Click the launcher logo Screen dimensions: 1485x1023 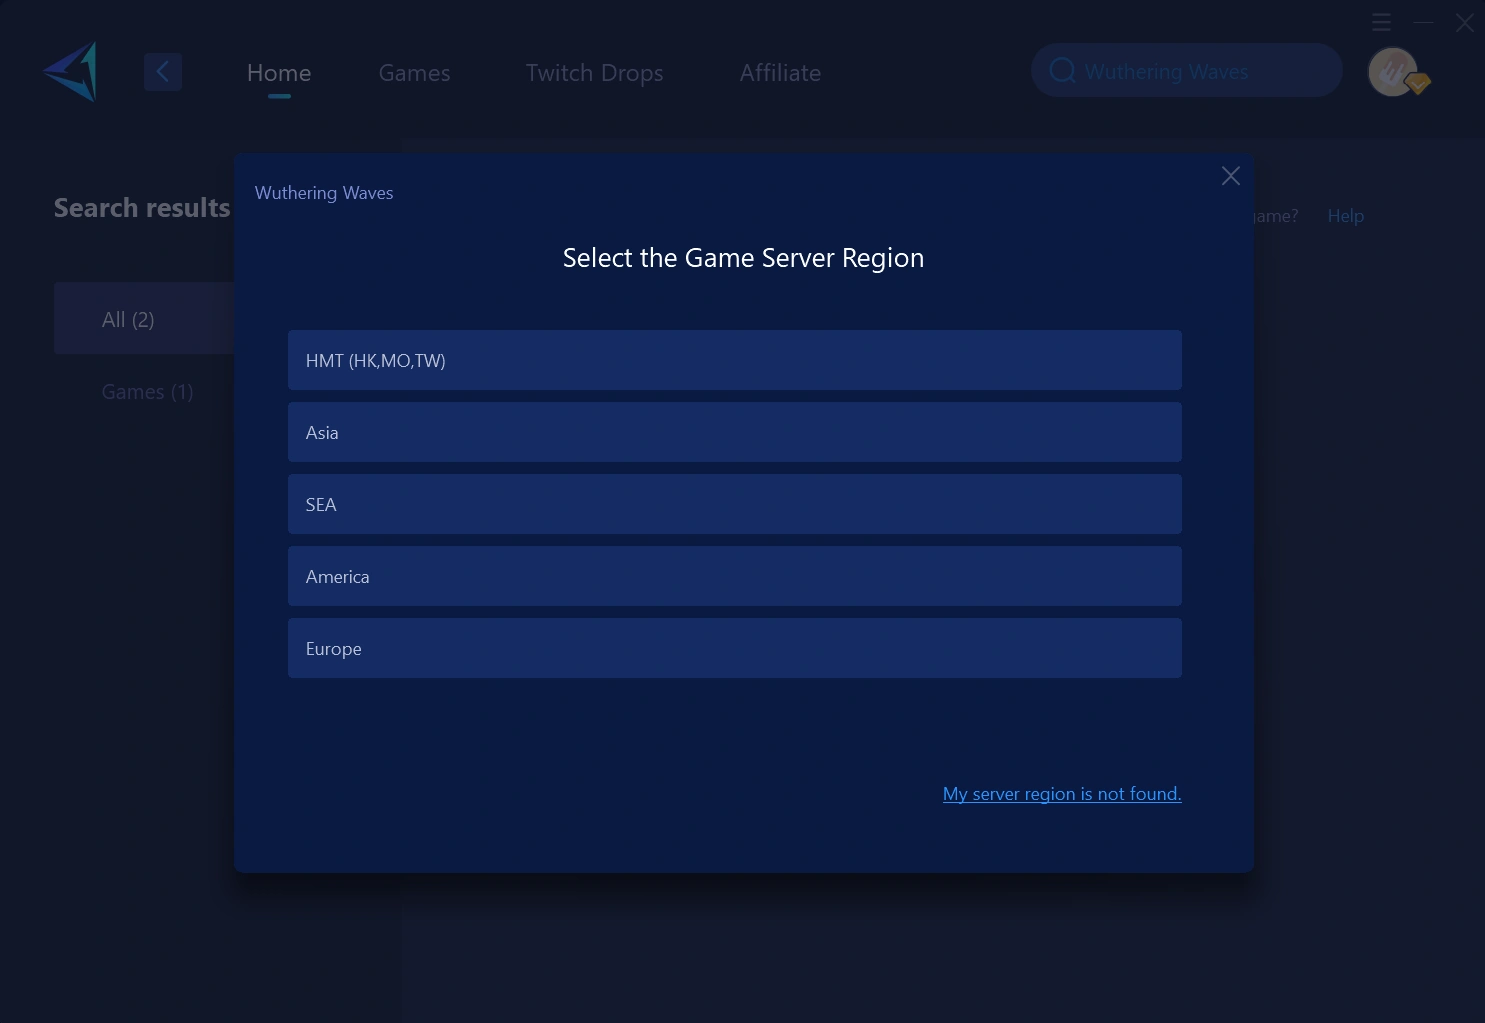(70, 71)
